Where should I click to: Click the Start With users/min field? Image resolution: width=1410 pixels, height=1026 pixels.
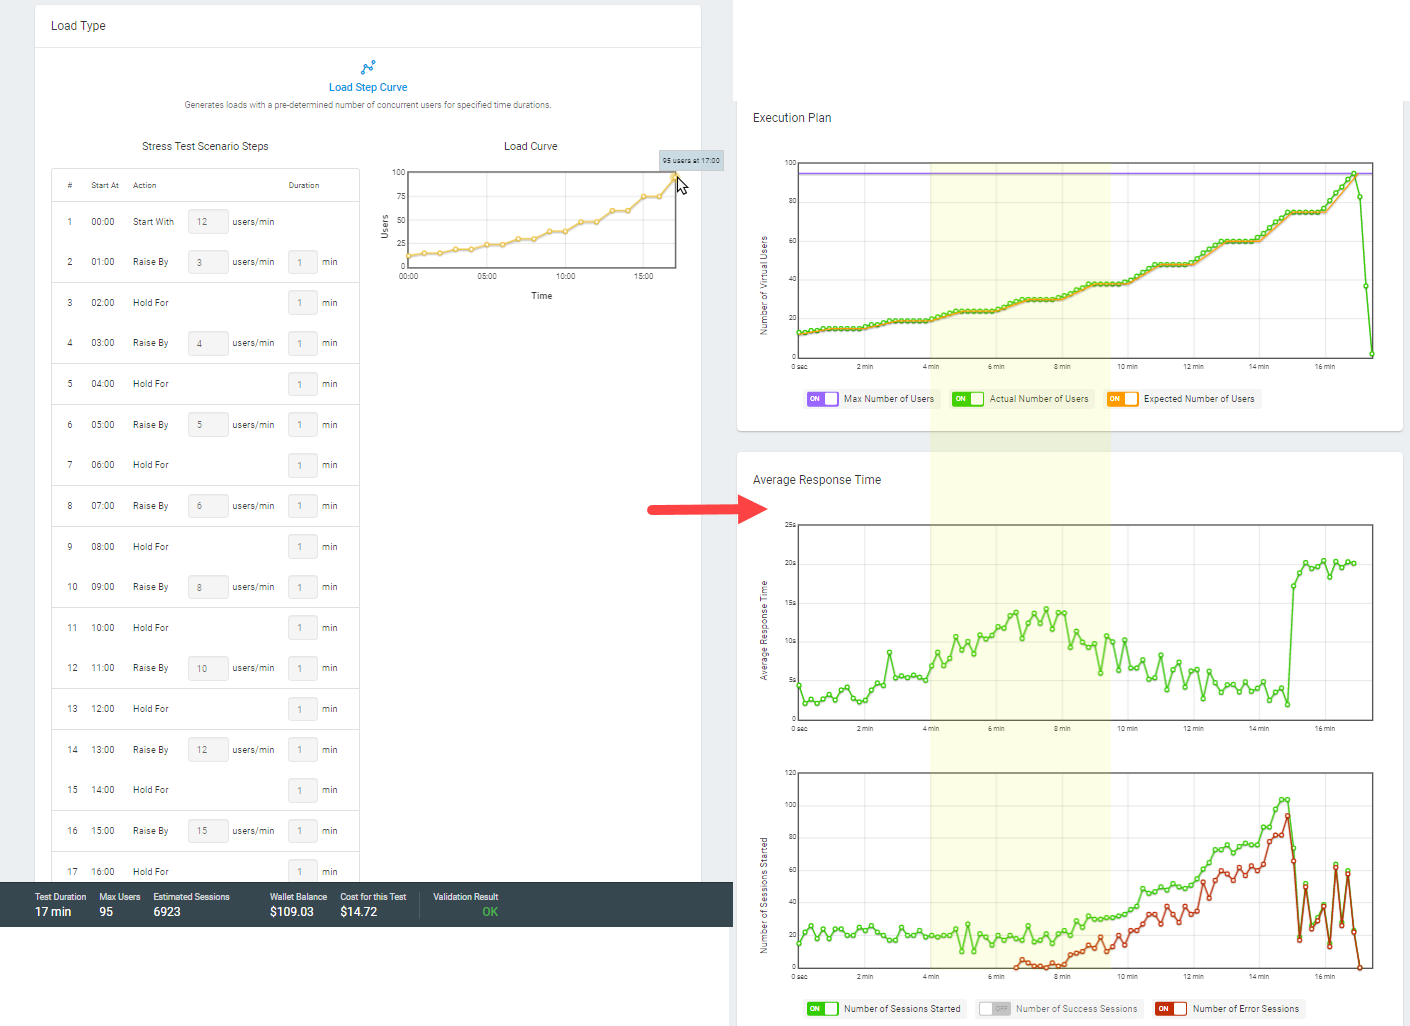pyautogui.click(x=208, y=222)
